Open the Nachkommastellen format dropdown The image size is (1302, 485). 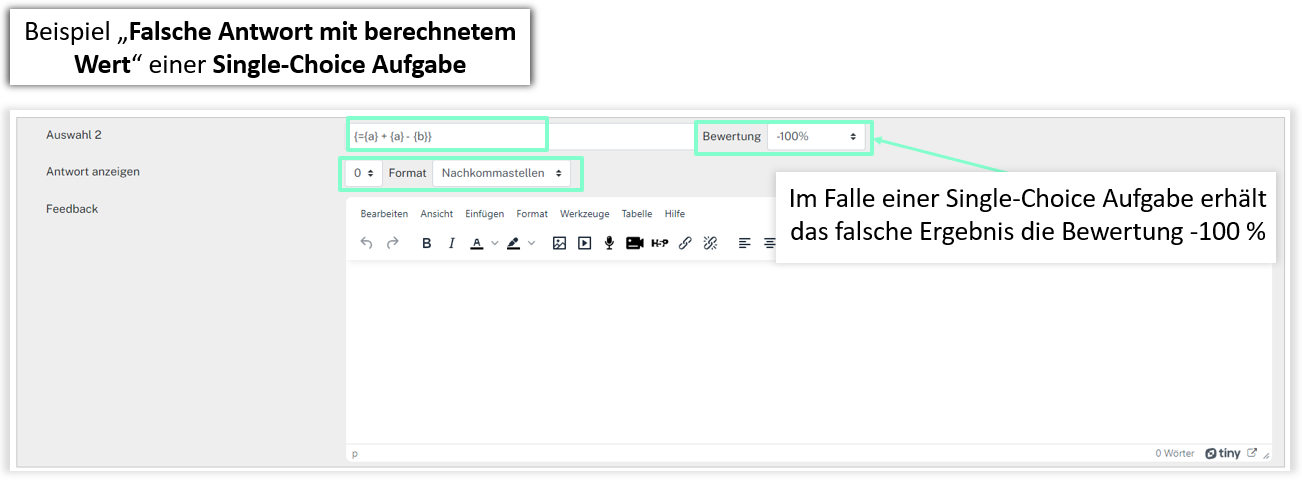pyautogui.click(x=501, y=173)
